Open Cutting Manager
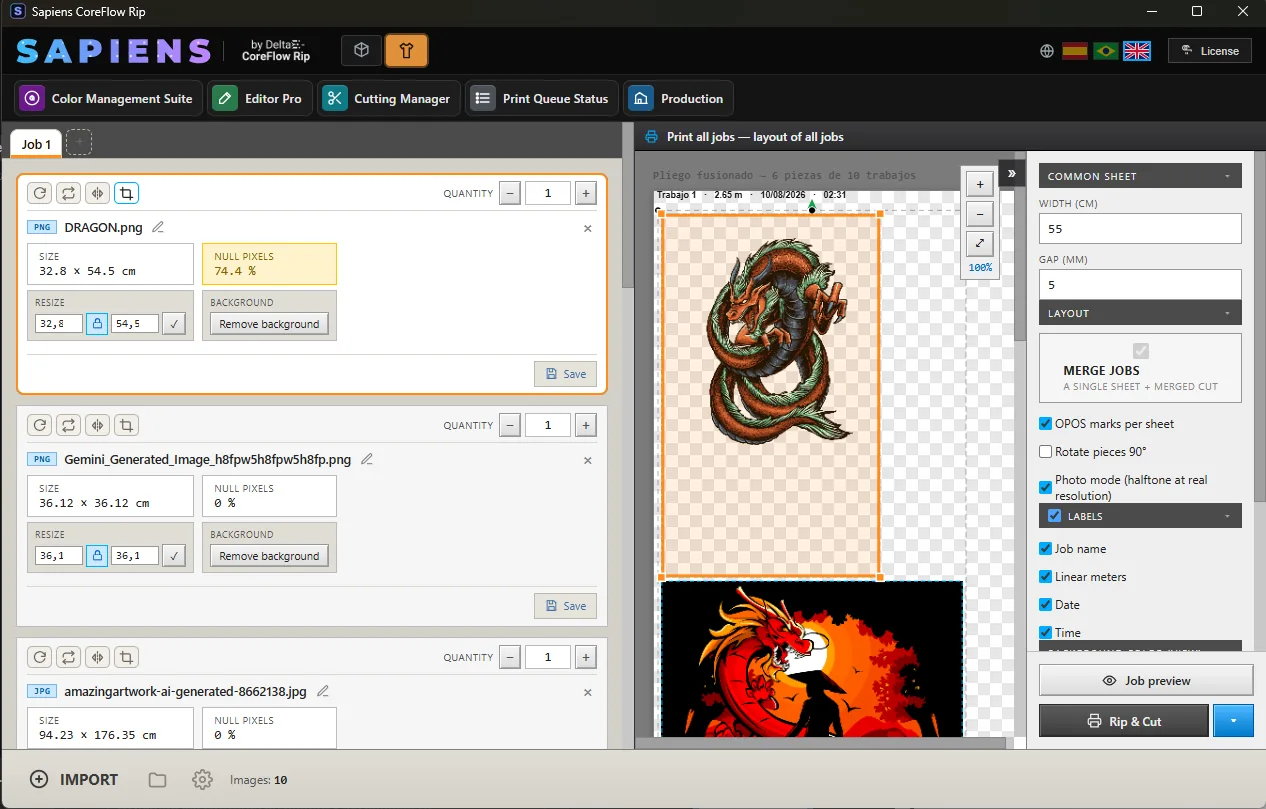 [x=388, y=99]
